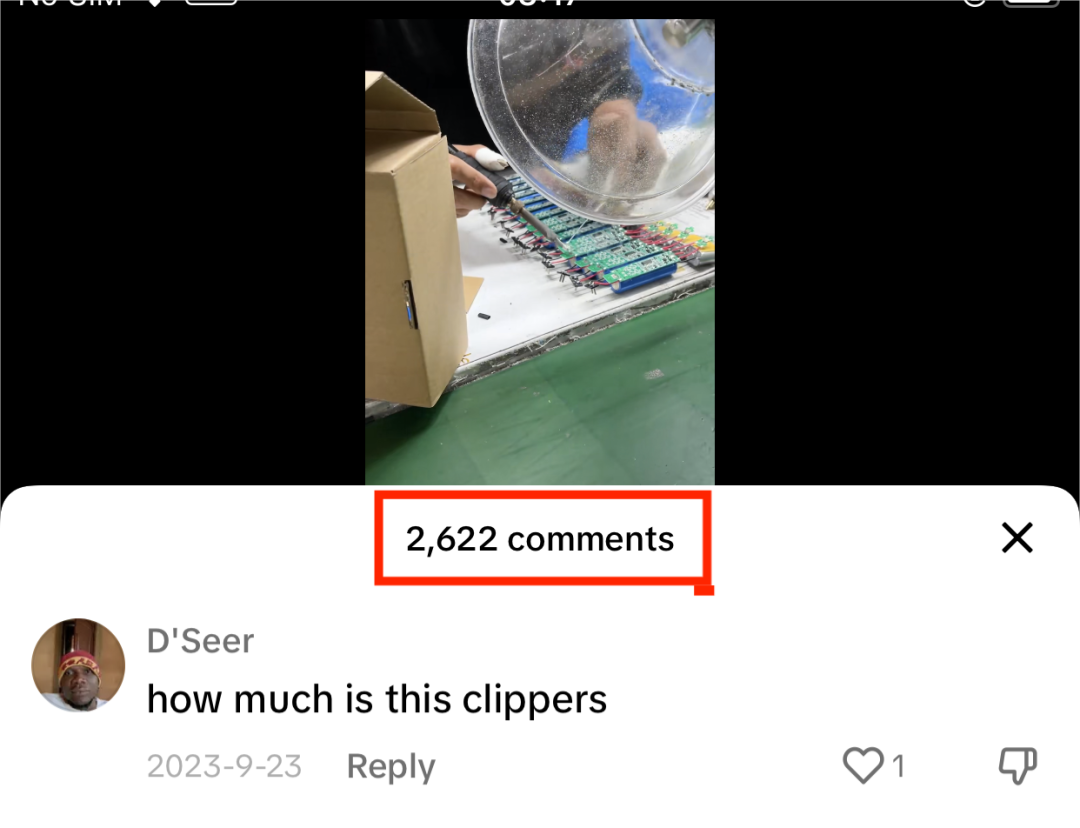The width and height of the screenshot is (1080, 828).
Task: Open D'Seer's profile picture
Action: click(x=79, y=665)
